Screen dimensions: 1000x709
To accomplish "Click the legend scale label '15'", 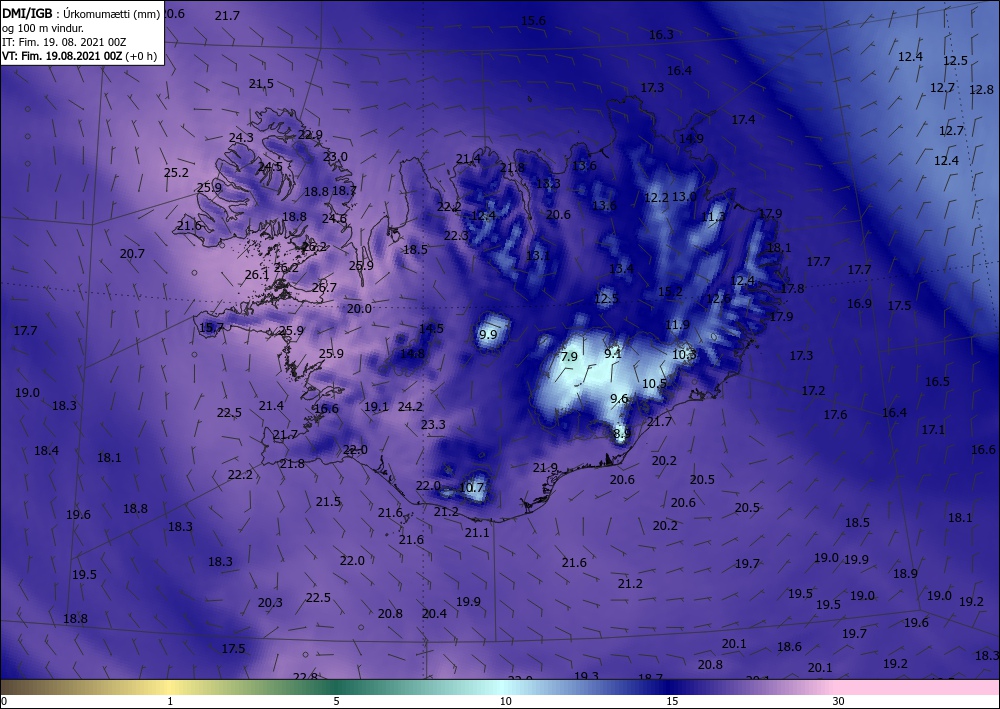I will pos(672,701).
